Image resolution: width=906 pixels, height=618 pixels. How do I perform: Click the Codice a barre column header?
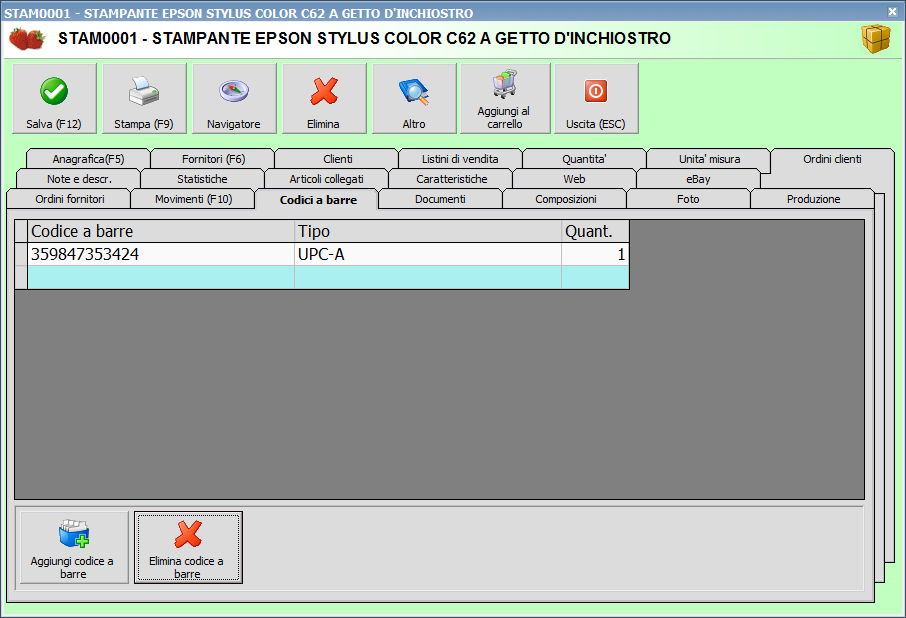161,231
